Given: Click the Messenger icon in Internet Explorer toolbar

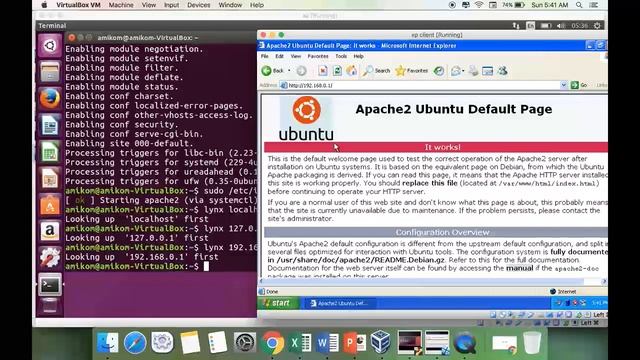Looking at the screenshot, I should pyautogui.click(x=502, y=71).
